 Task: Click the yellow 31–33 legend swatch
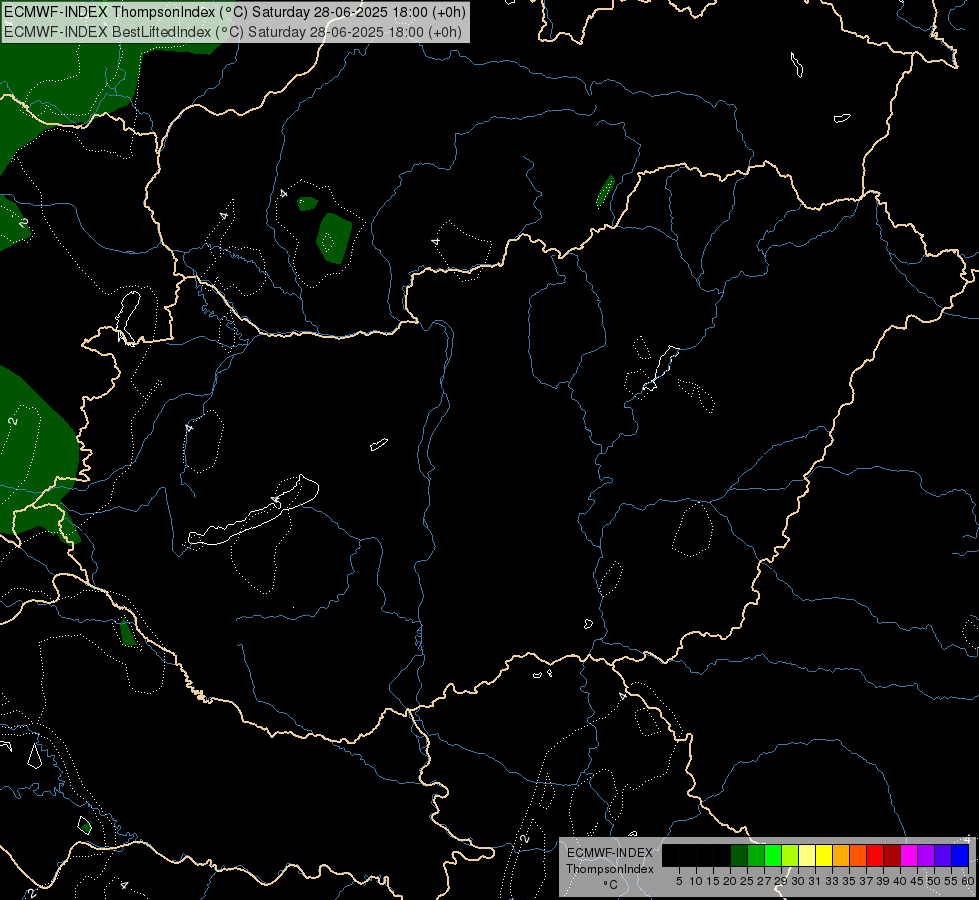point(824,855)
